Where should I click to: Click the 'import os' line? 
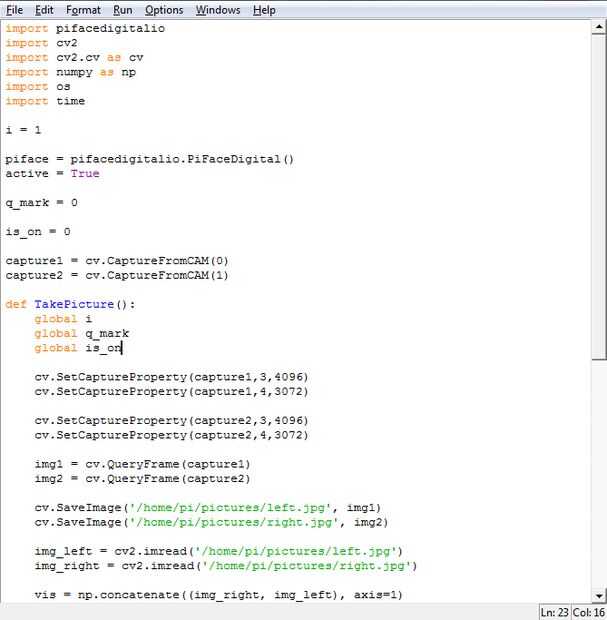(38, 87)
